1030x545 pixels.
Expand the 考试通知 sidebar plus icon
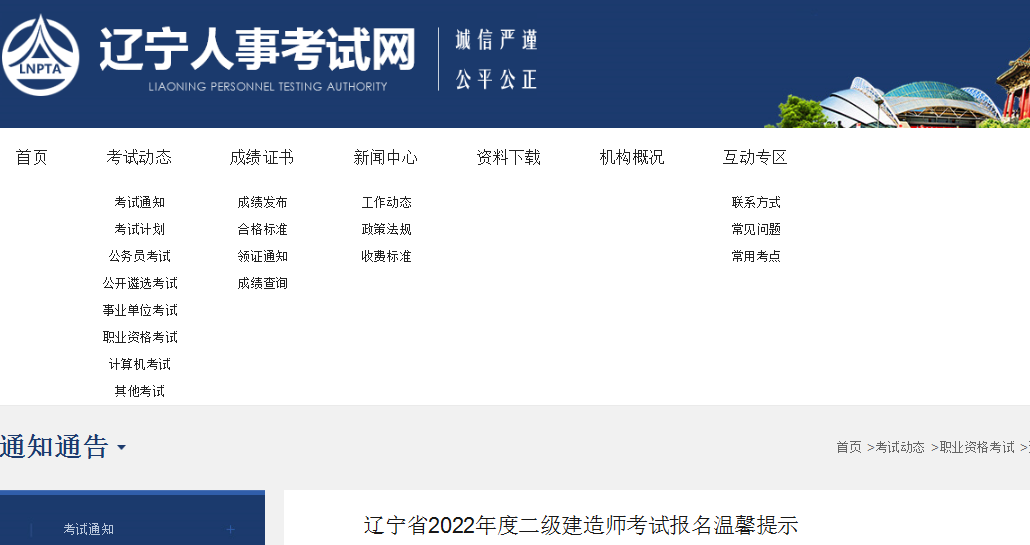coord(231,529)
